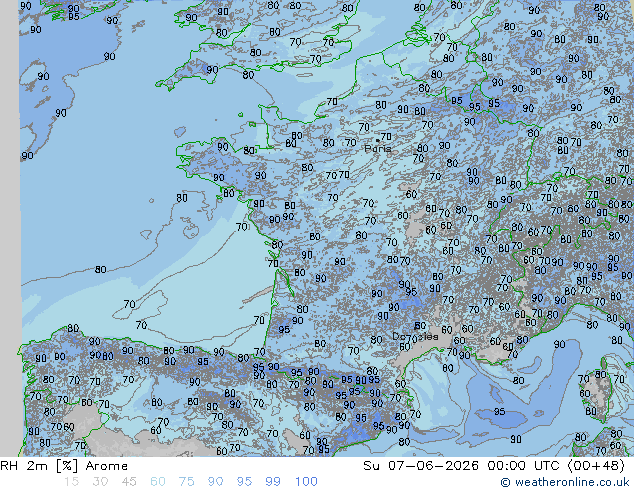
Task: Choose the 60 legend color value
Action: [x=158, y=482]
